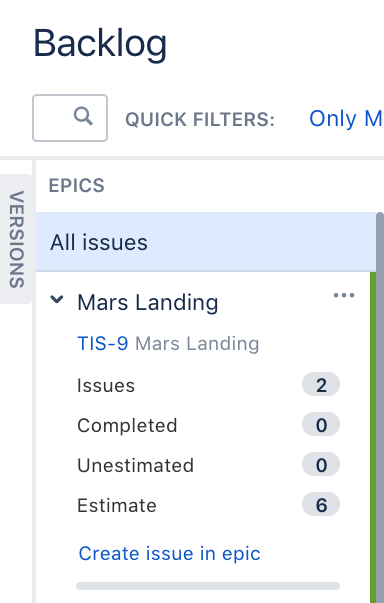Click the epics panel scrollbar
The width and height of the screenshot is (384, 603).
[380, 408]
